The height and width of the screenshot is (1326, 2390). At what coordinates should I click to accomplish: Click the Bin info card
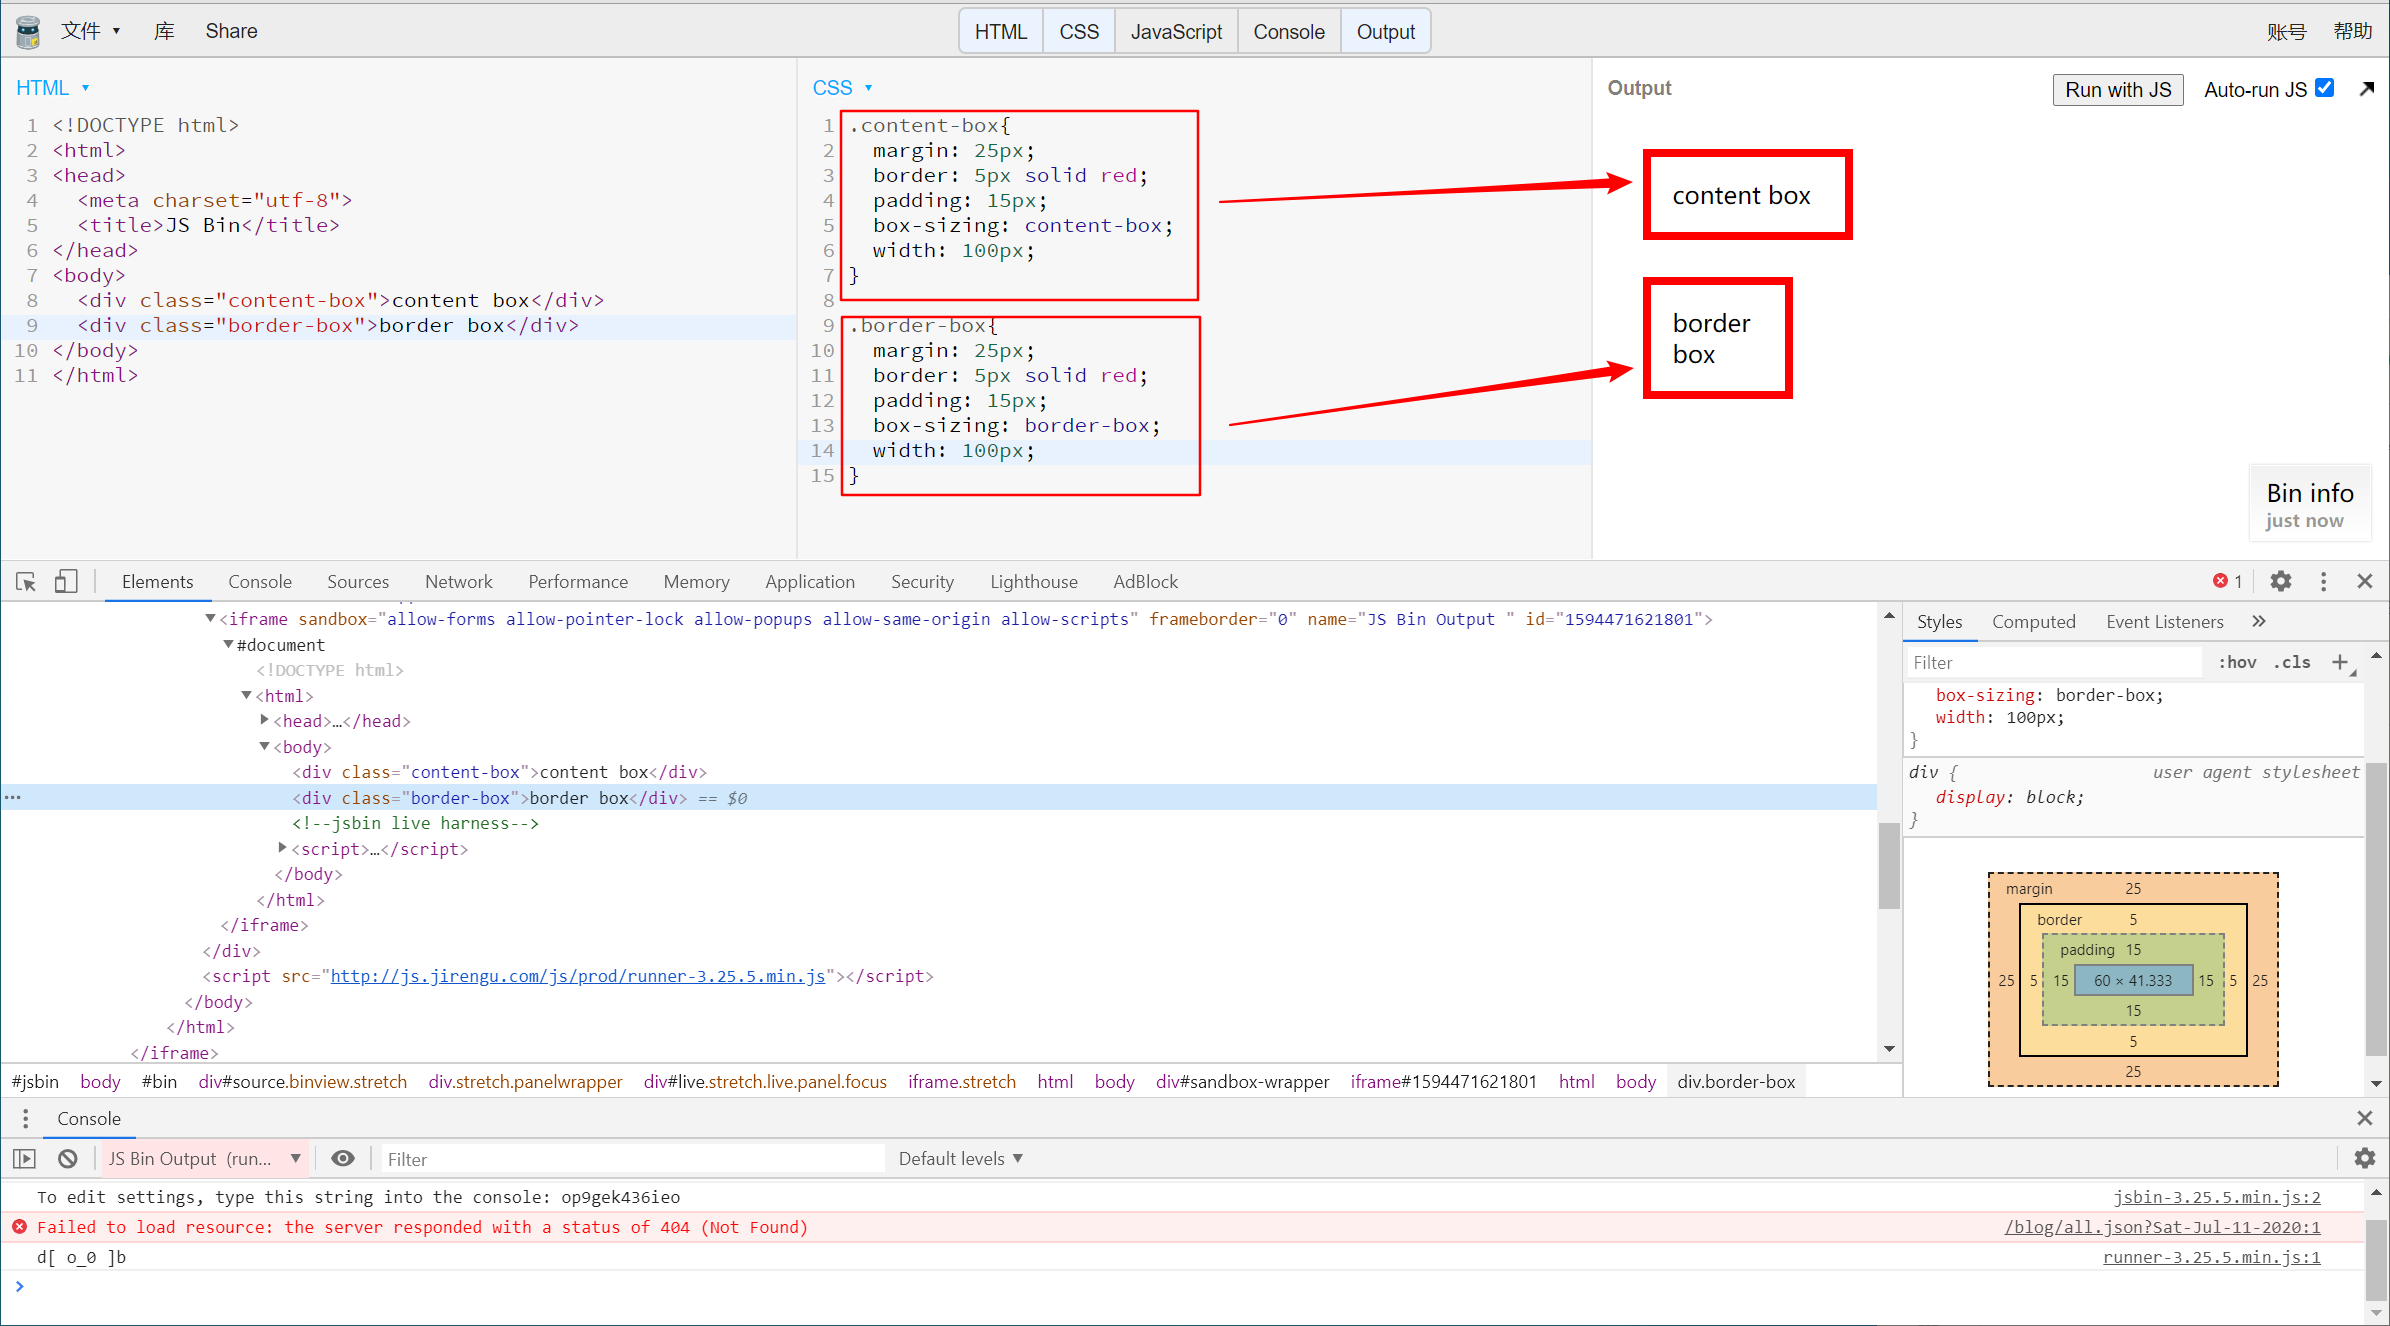coord(2310,504)
